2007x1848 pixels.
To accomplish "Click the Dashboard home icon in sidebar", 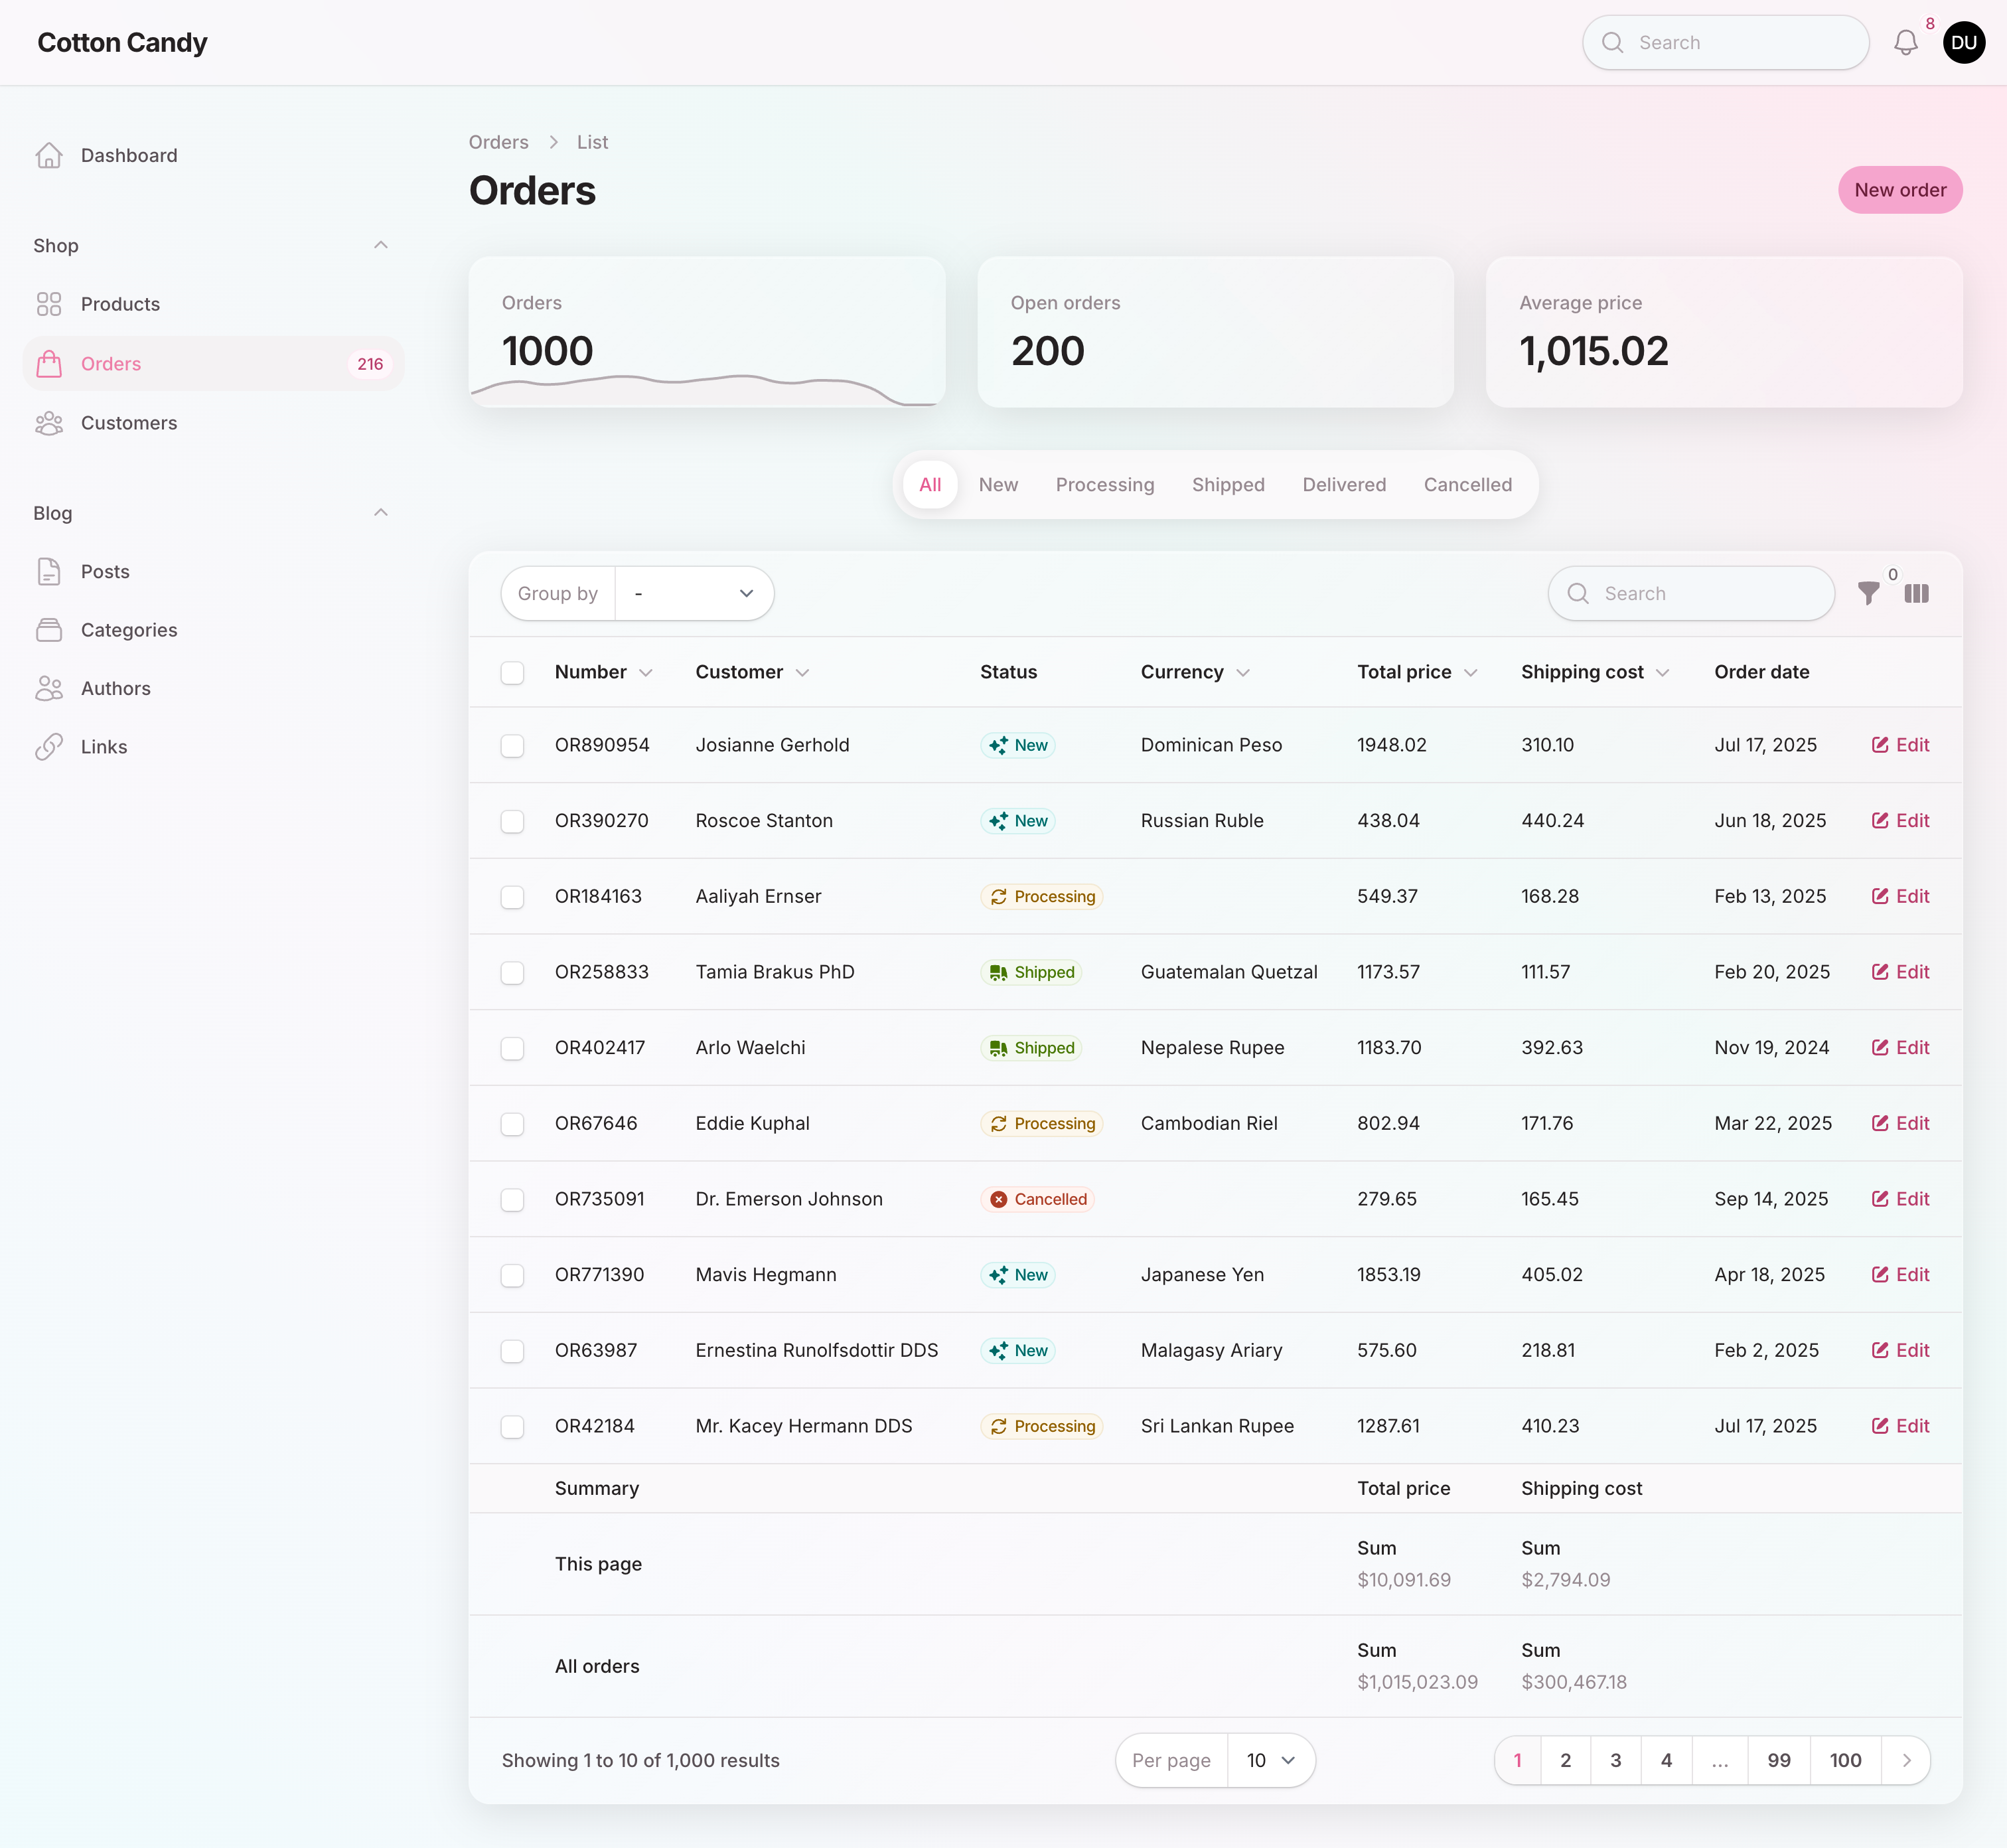I will [49, 155].
